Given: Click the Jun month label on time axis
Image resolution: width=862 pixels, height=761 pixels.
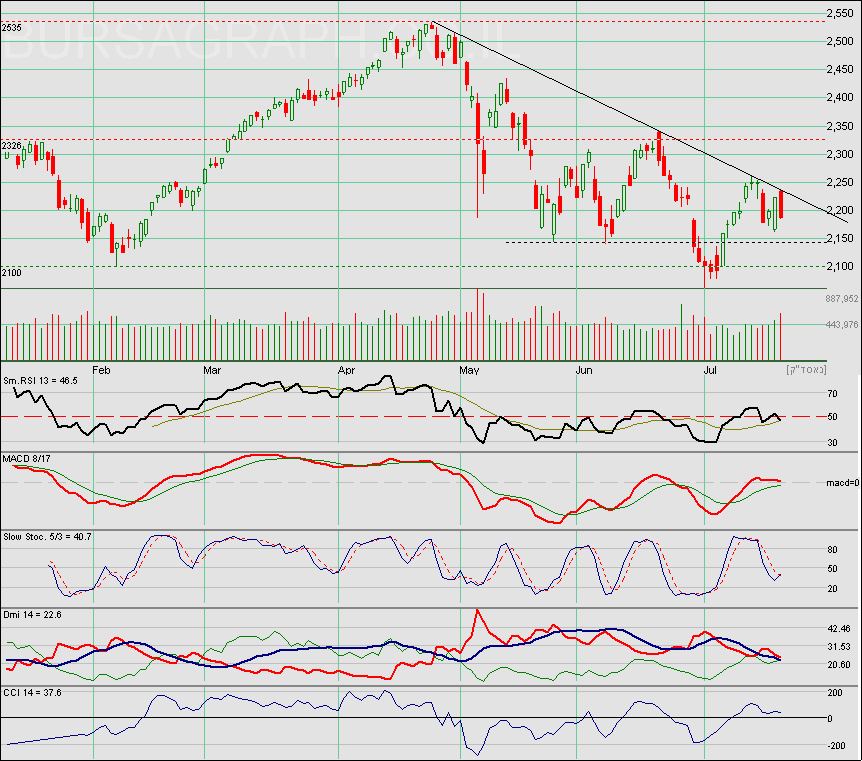Looking at the screenshot, I should click(x=584, y=370).
